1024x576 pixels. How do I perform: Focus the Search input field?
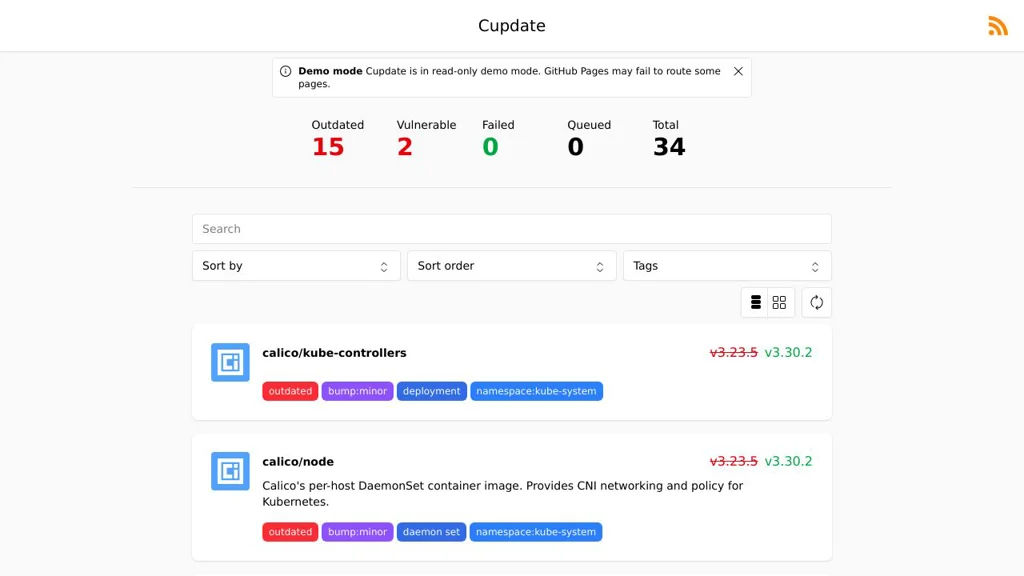(511, 229)
